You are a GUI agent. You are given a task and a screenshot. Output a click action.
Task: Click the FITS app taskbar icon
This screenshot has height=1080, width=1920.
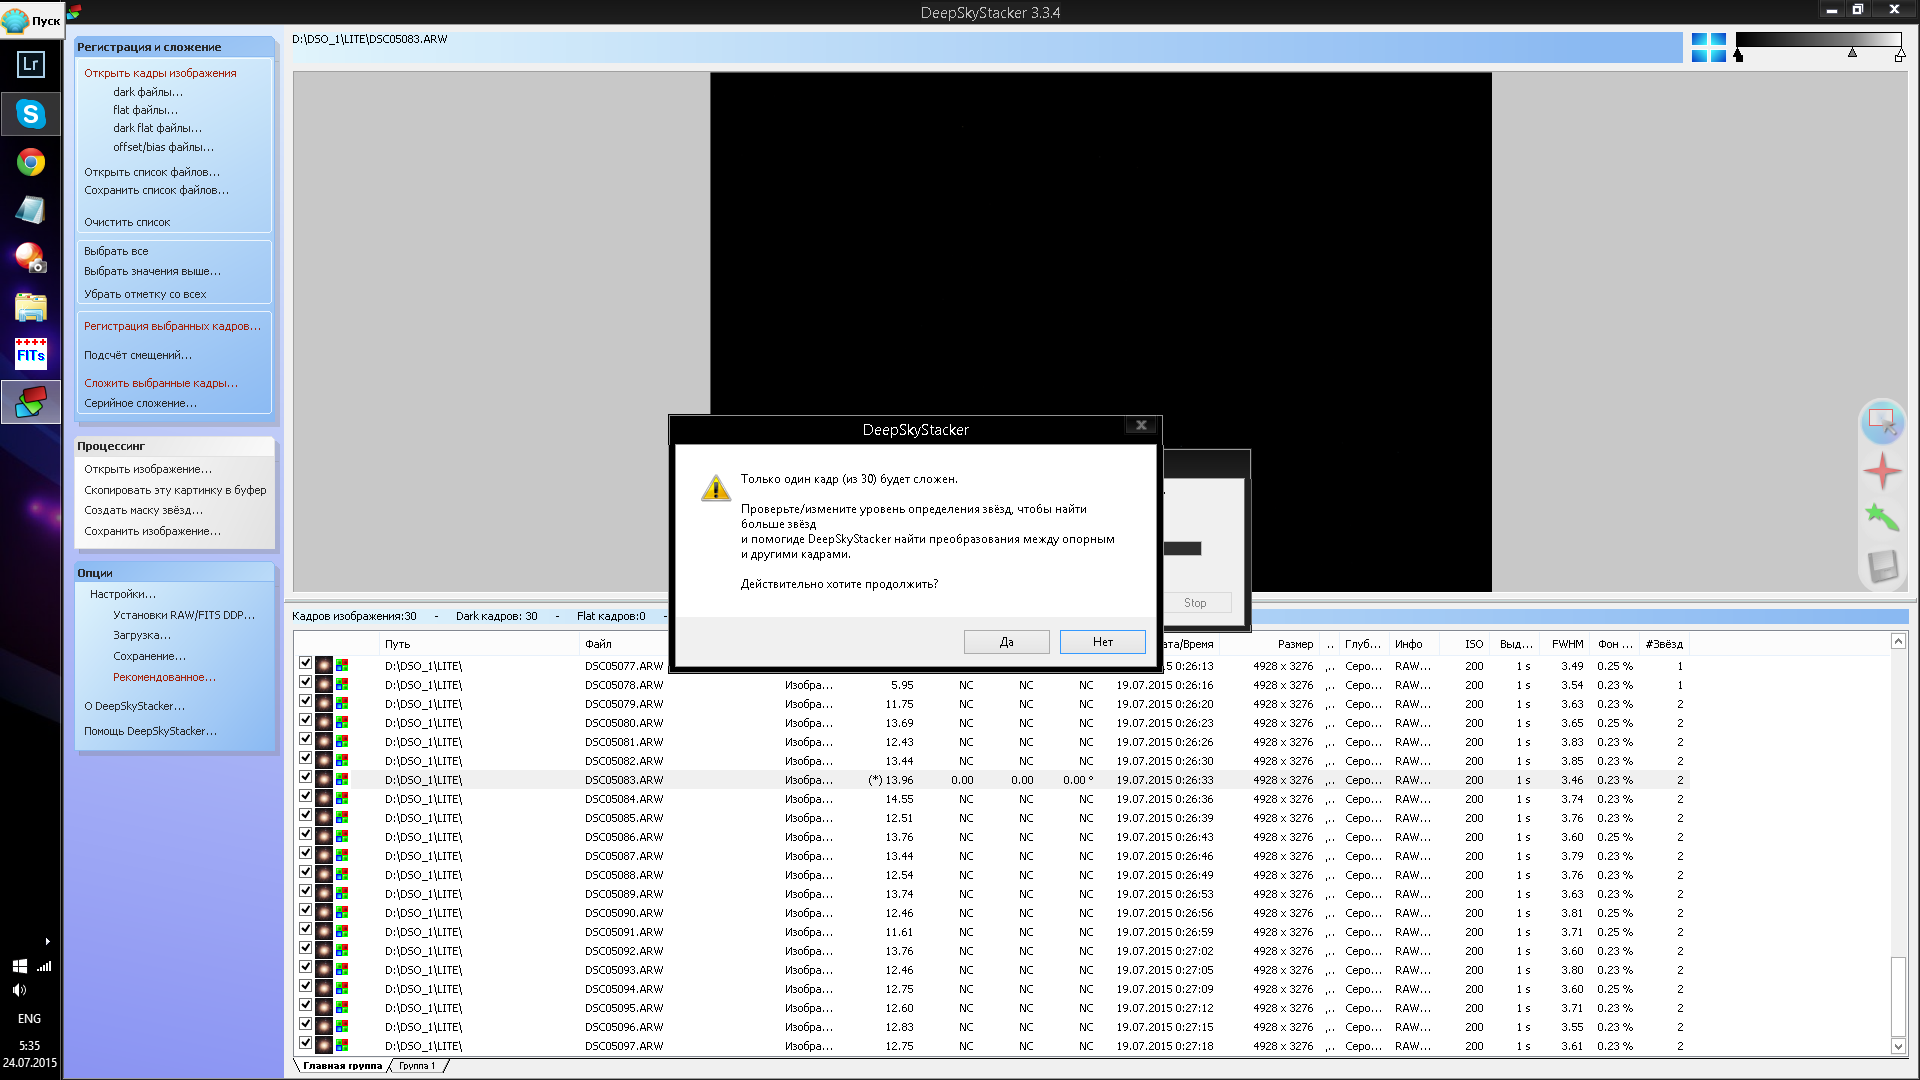pos(30,354)
